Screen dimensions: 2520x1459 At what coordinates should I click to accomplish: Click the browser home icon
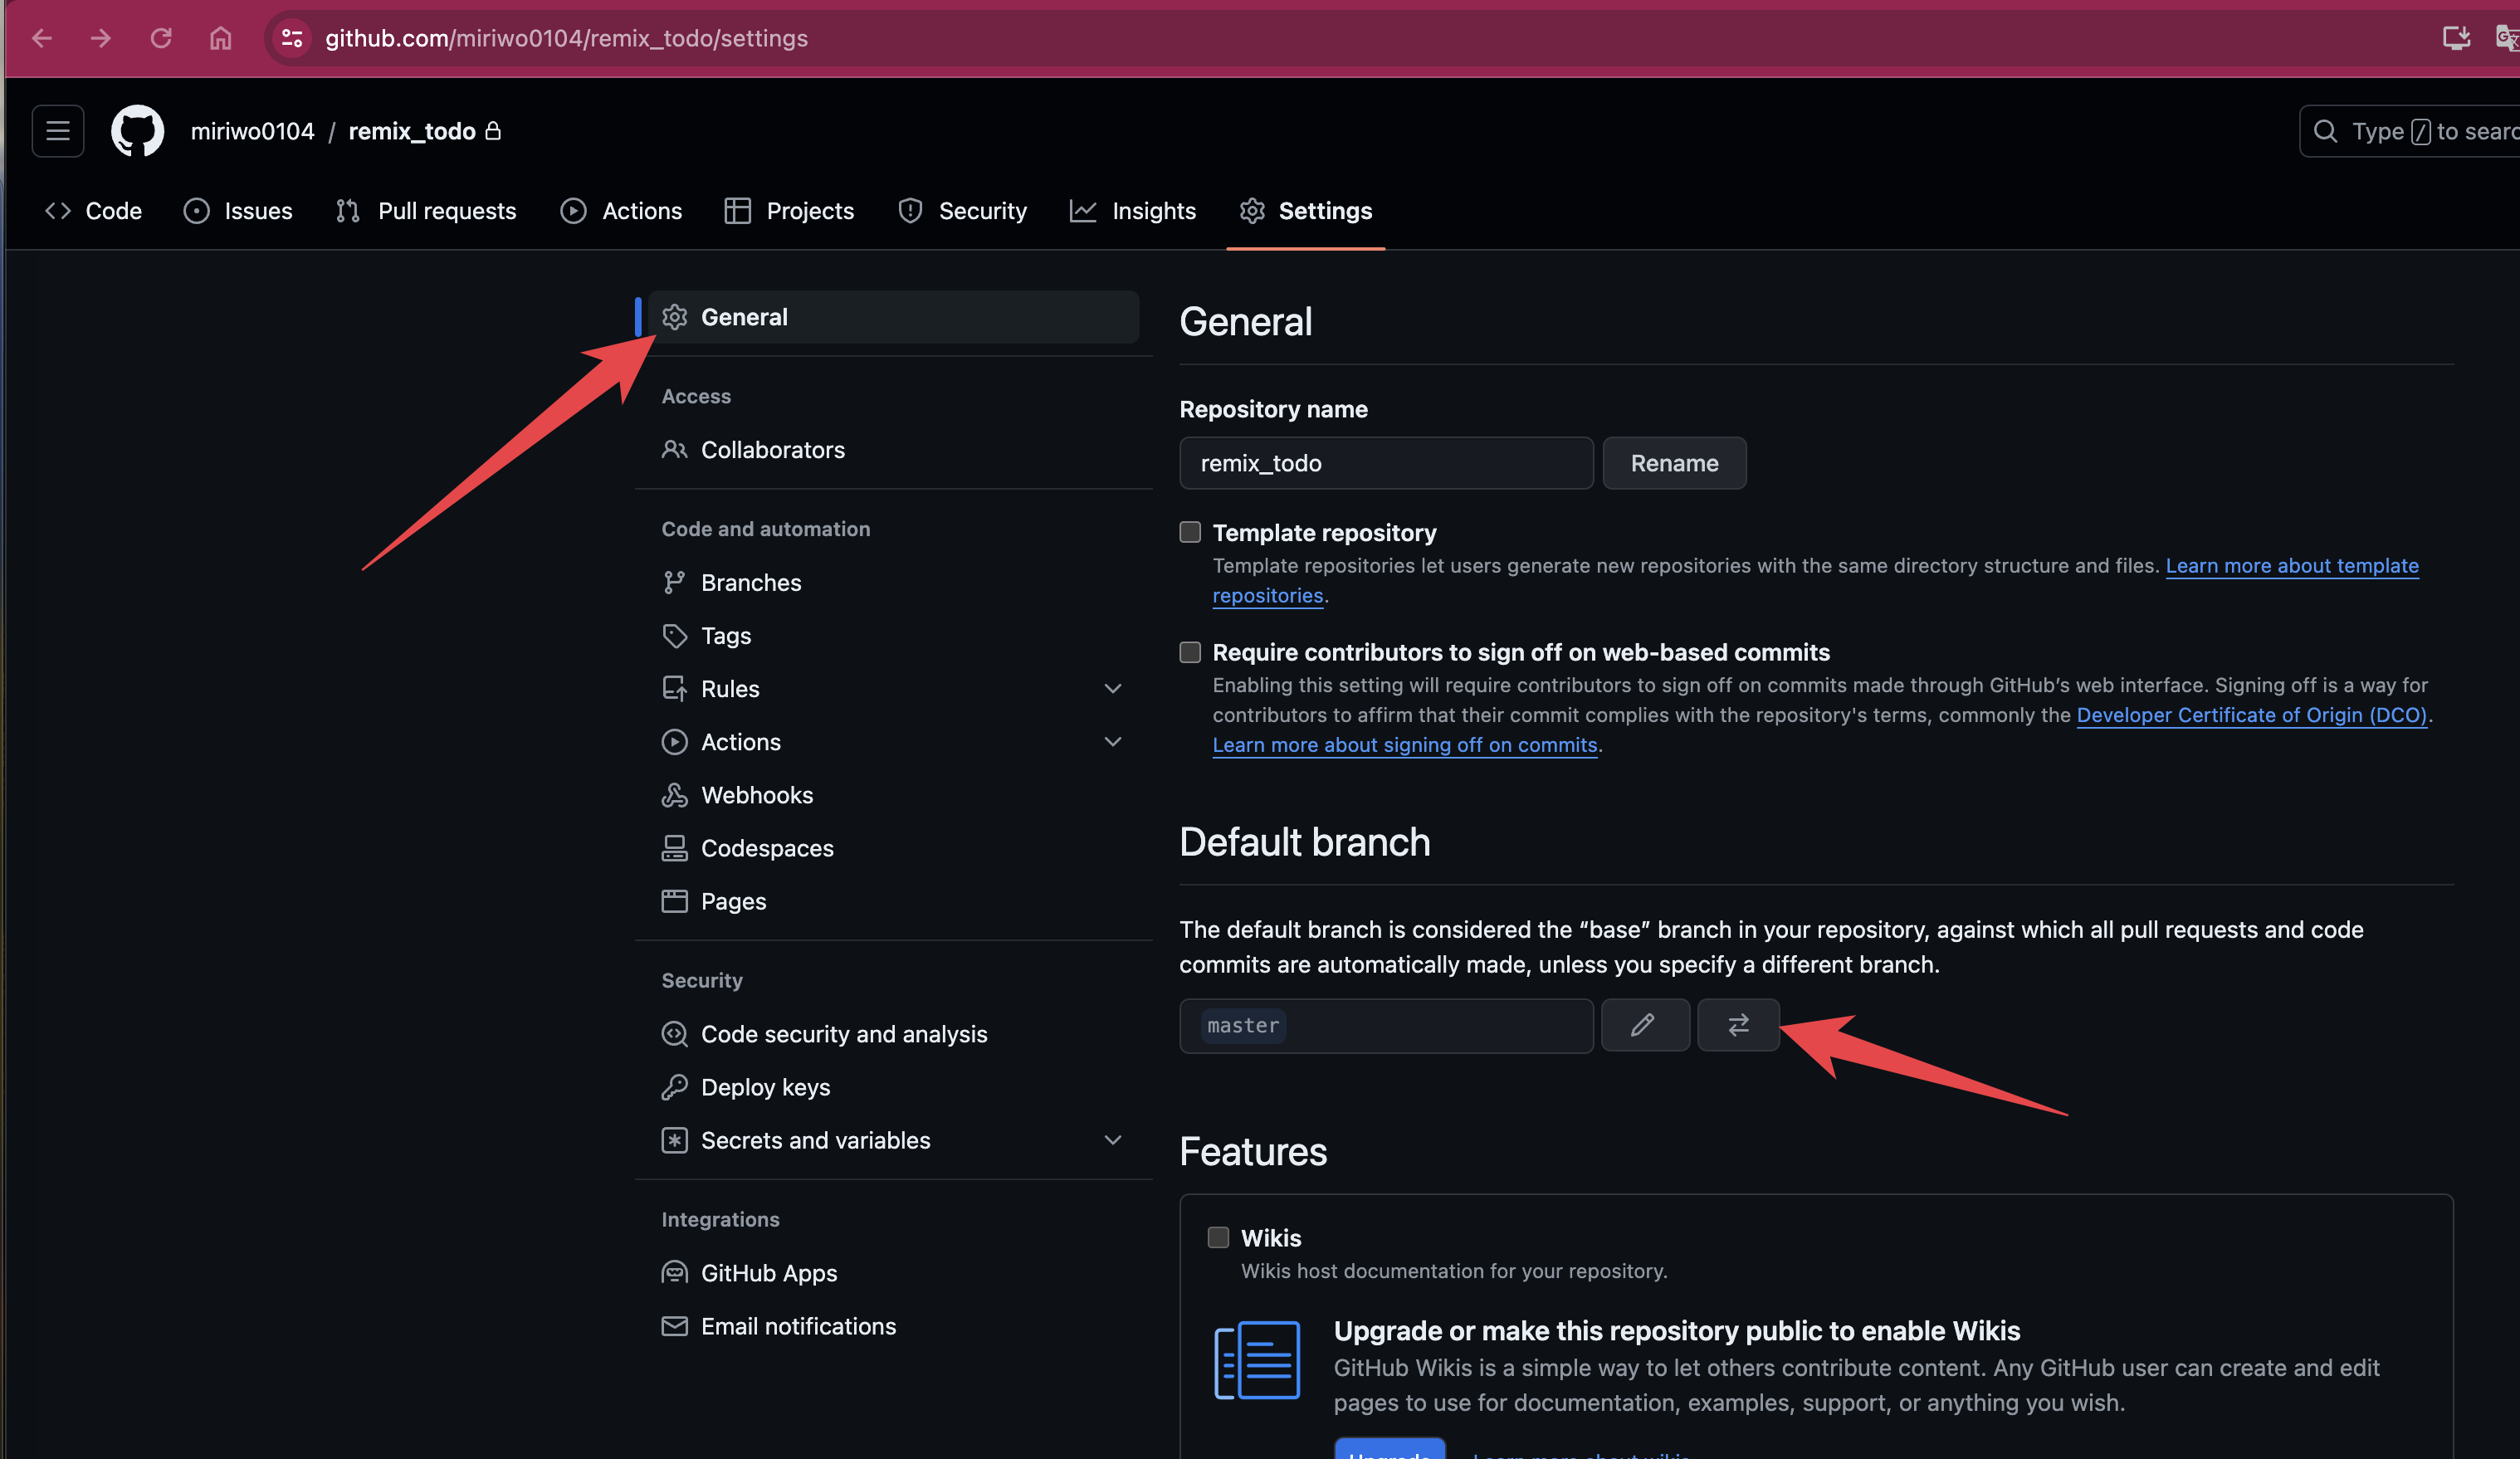pos(220,38)
